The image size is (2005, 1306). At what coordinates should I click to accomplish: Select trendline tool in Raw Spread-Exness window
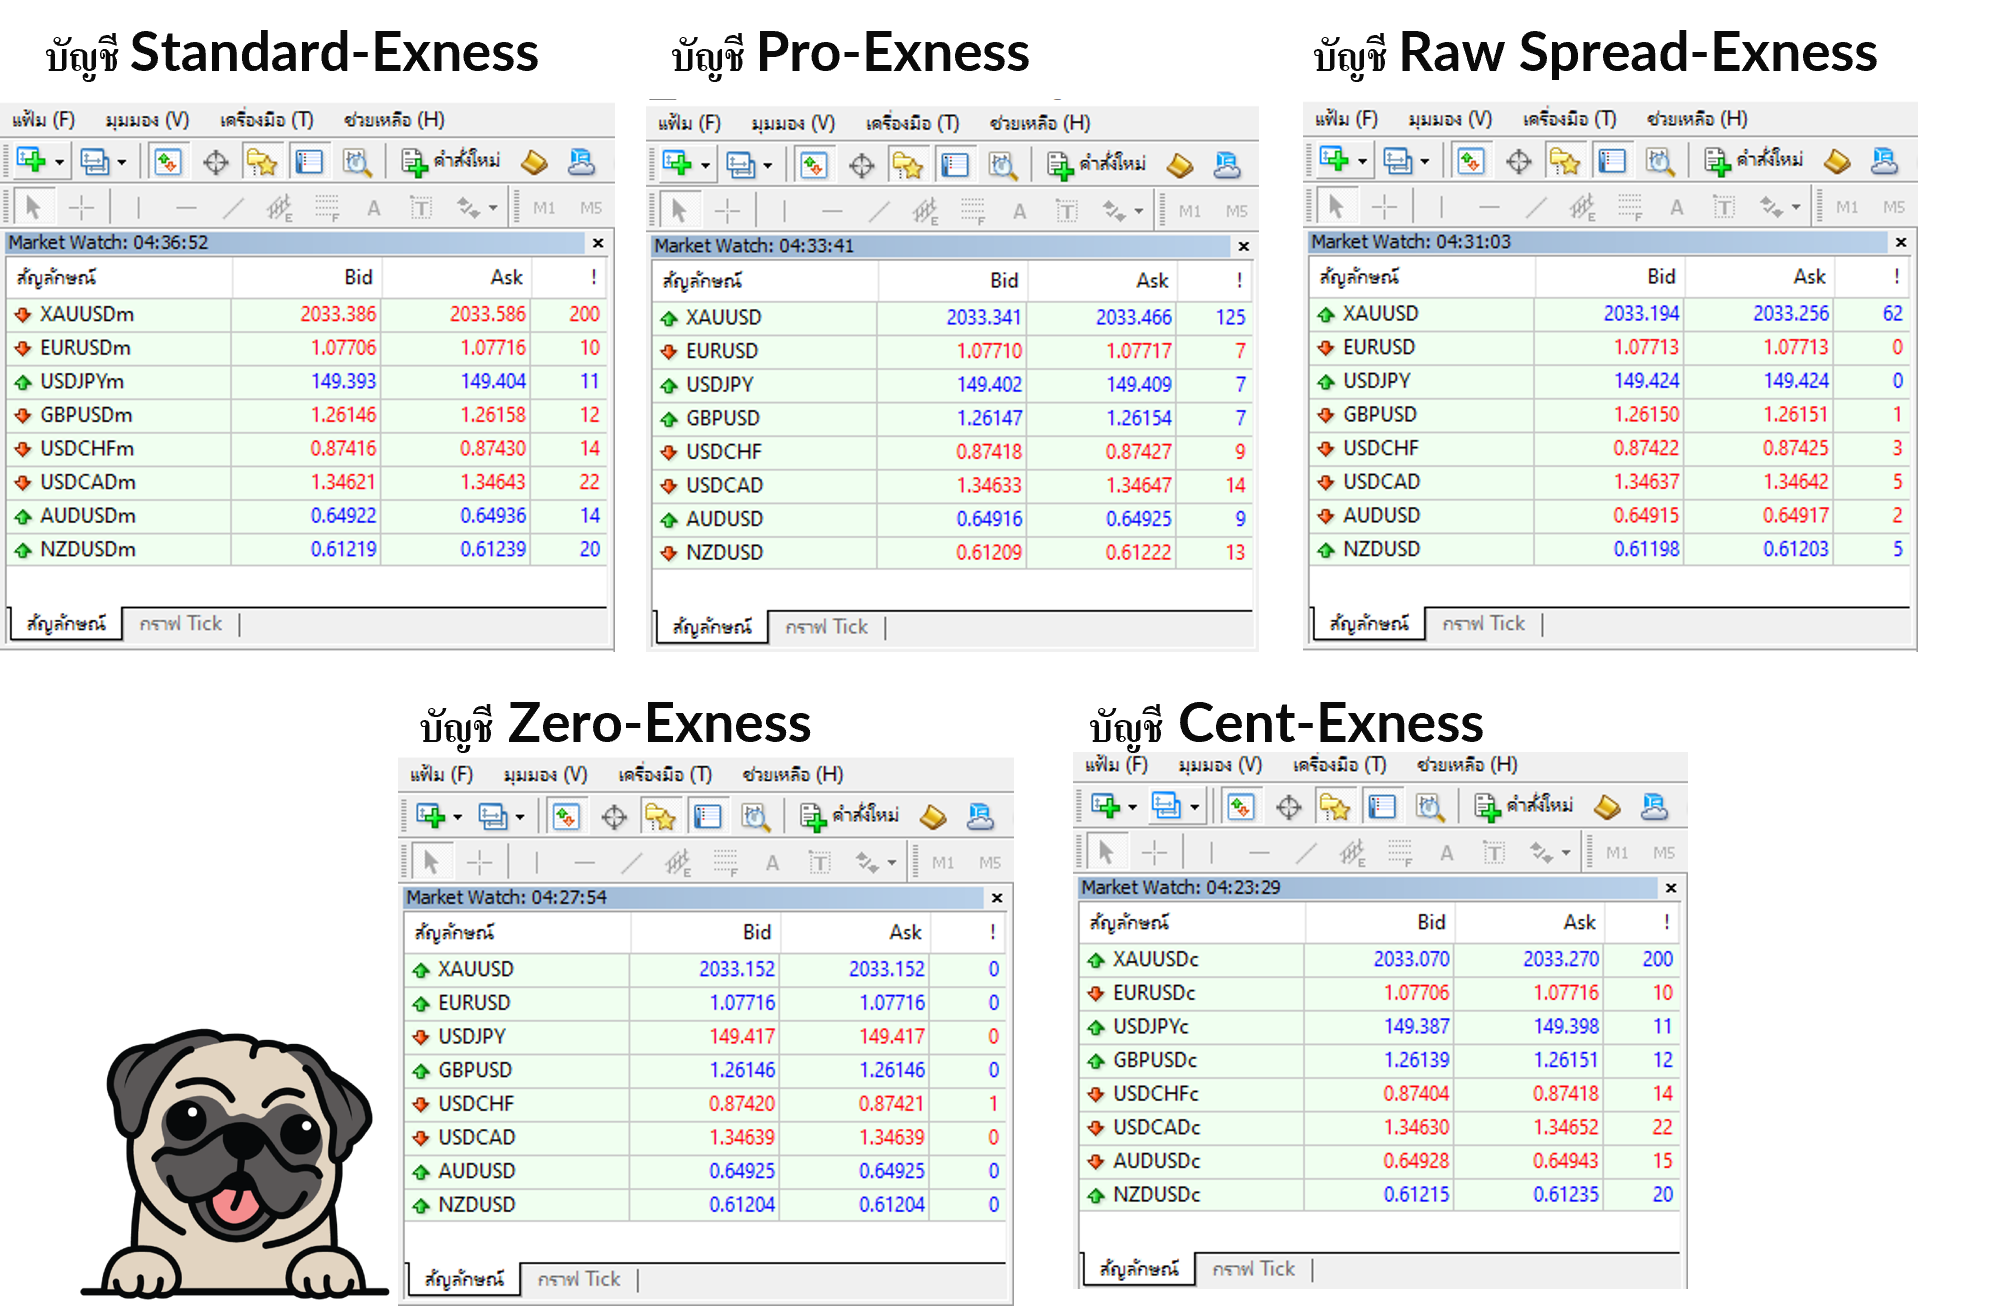1536,207
